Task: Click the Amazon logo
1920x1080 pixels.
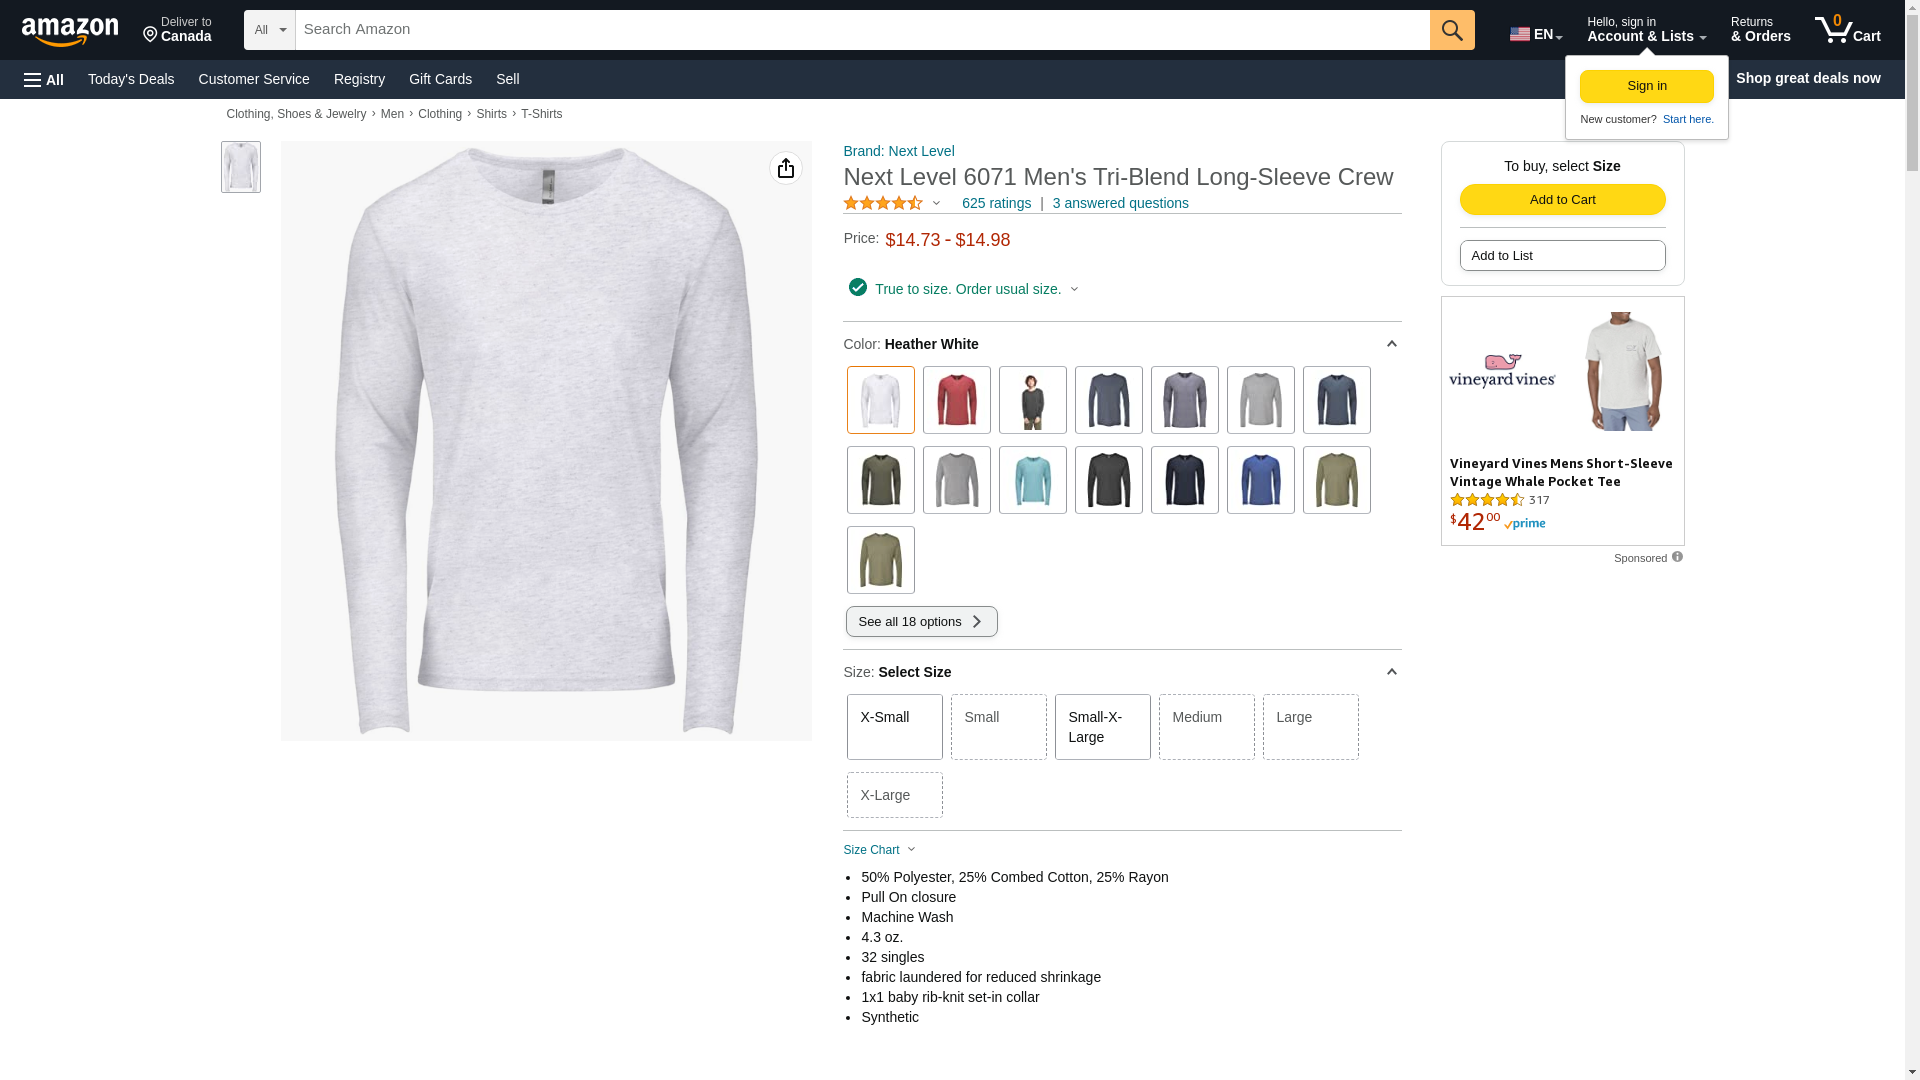Action: (70, 31)
